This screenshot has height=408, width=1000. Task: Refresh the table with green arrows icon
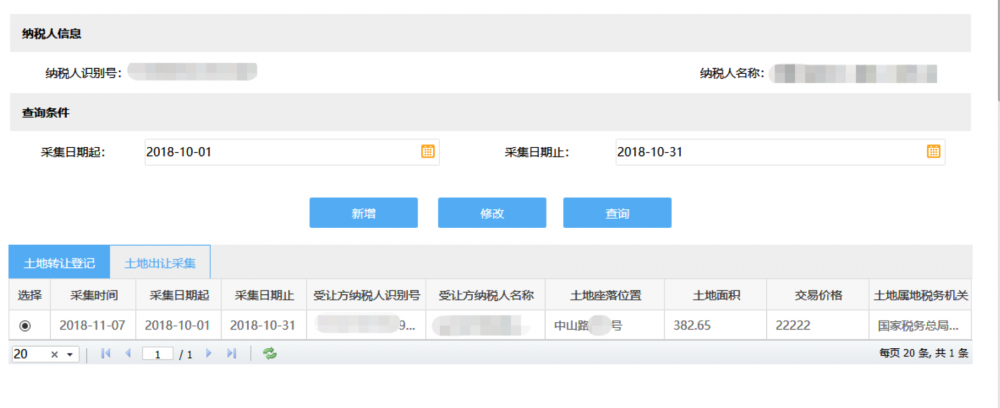(269, 354)
